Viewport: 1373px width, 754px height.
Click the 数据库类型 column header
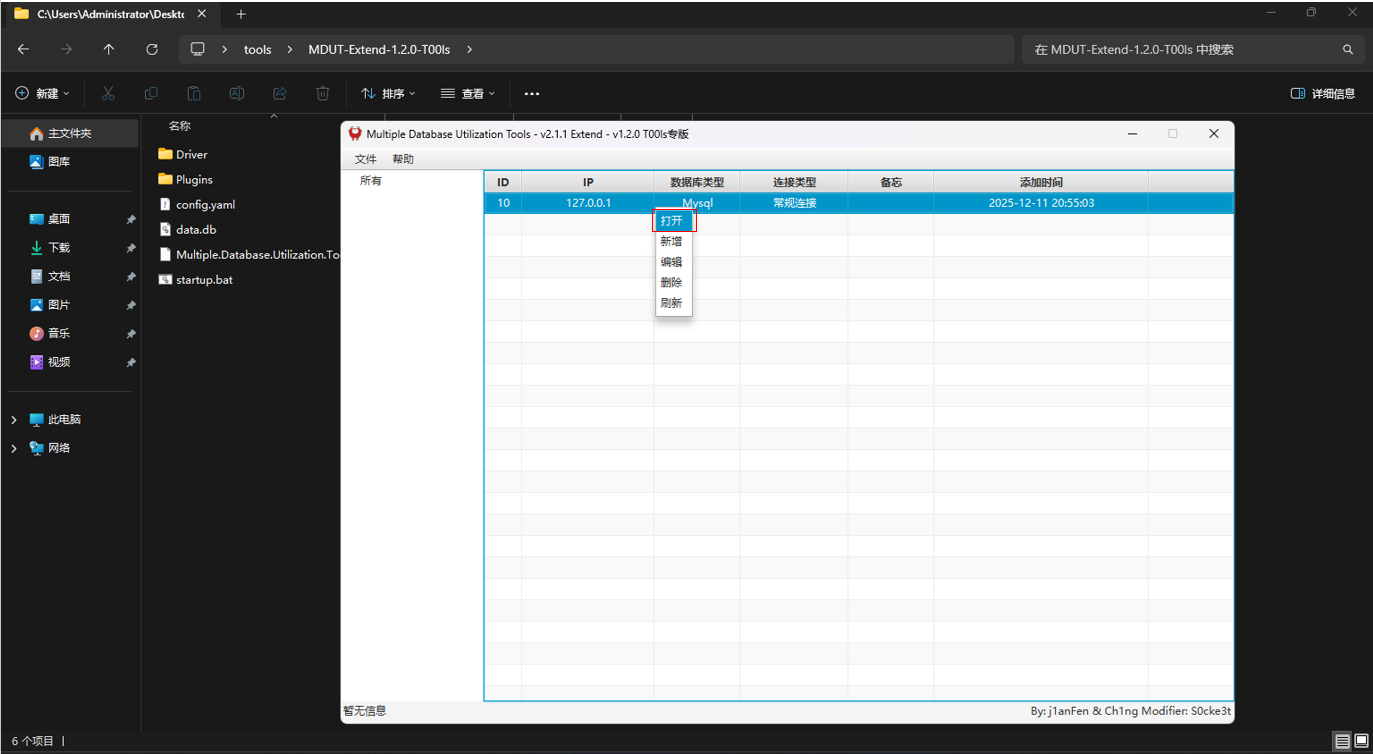pyautogui.click(x=697, y=182)
